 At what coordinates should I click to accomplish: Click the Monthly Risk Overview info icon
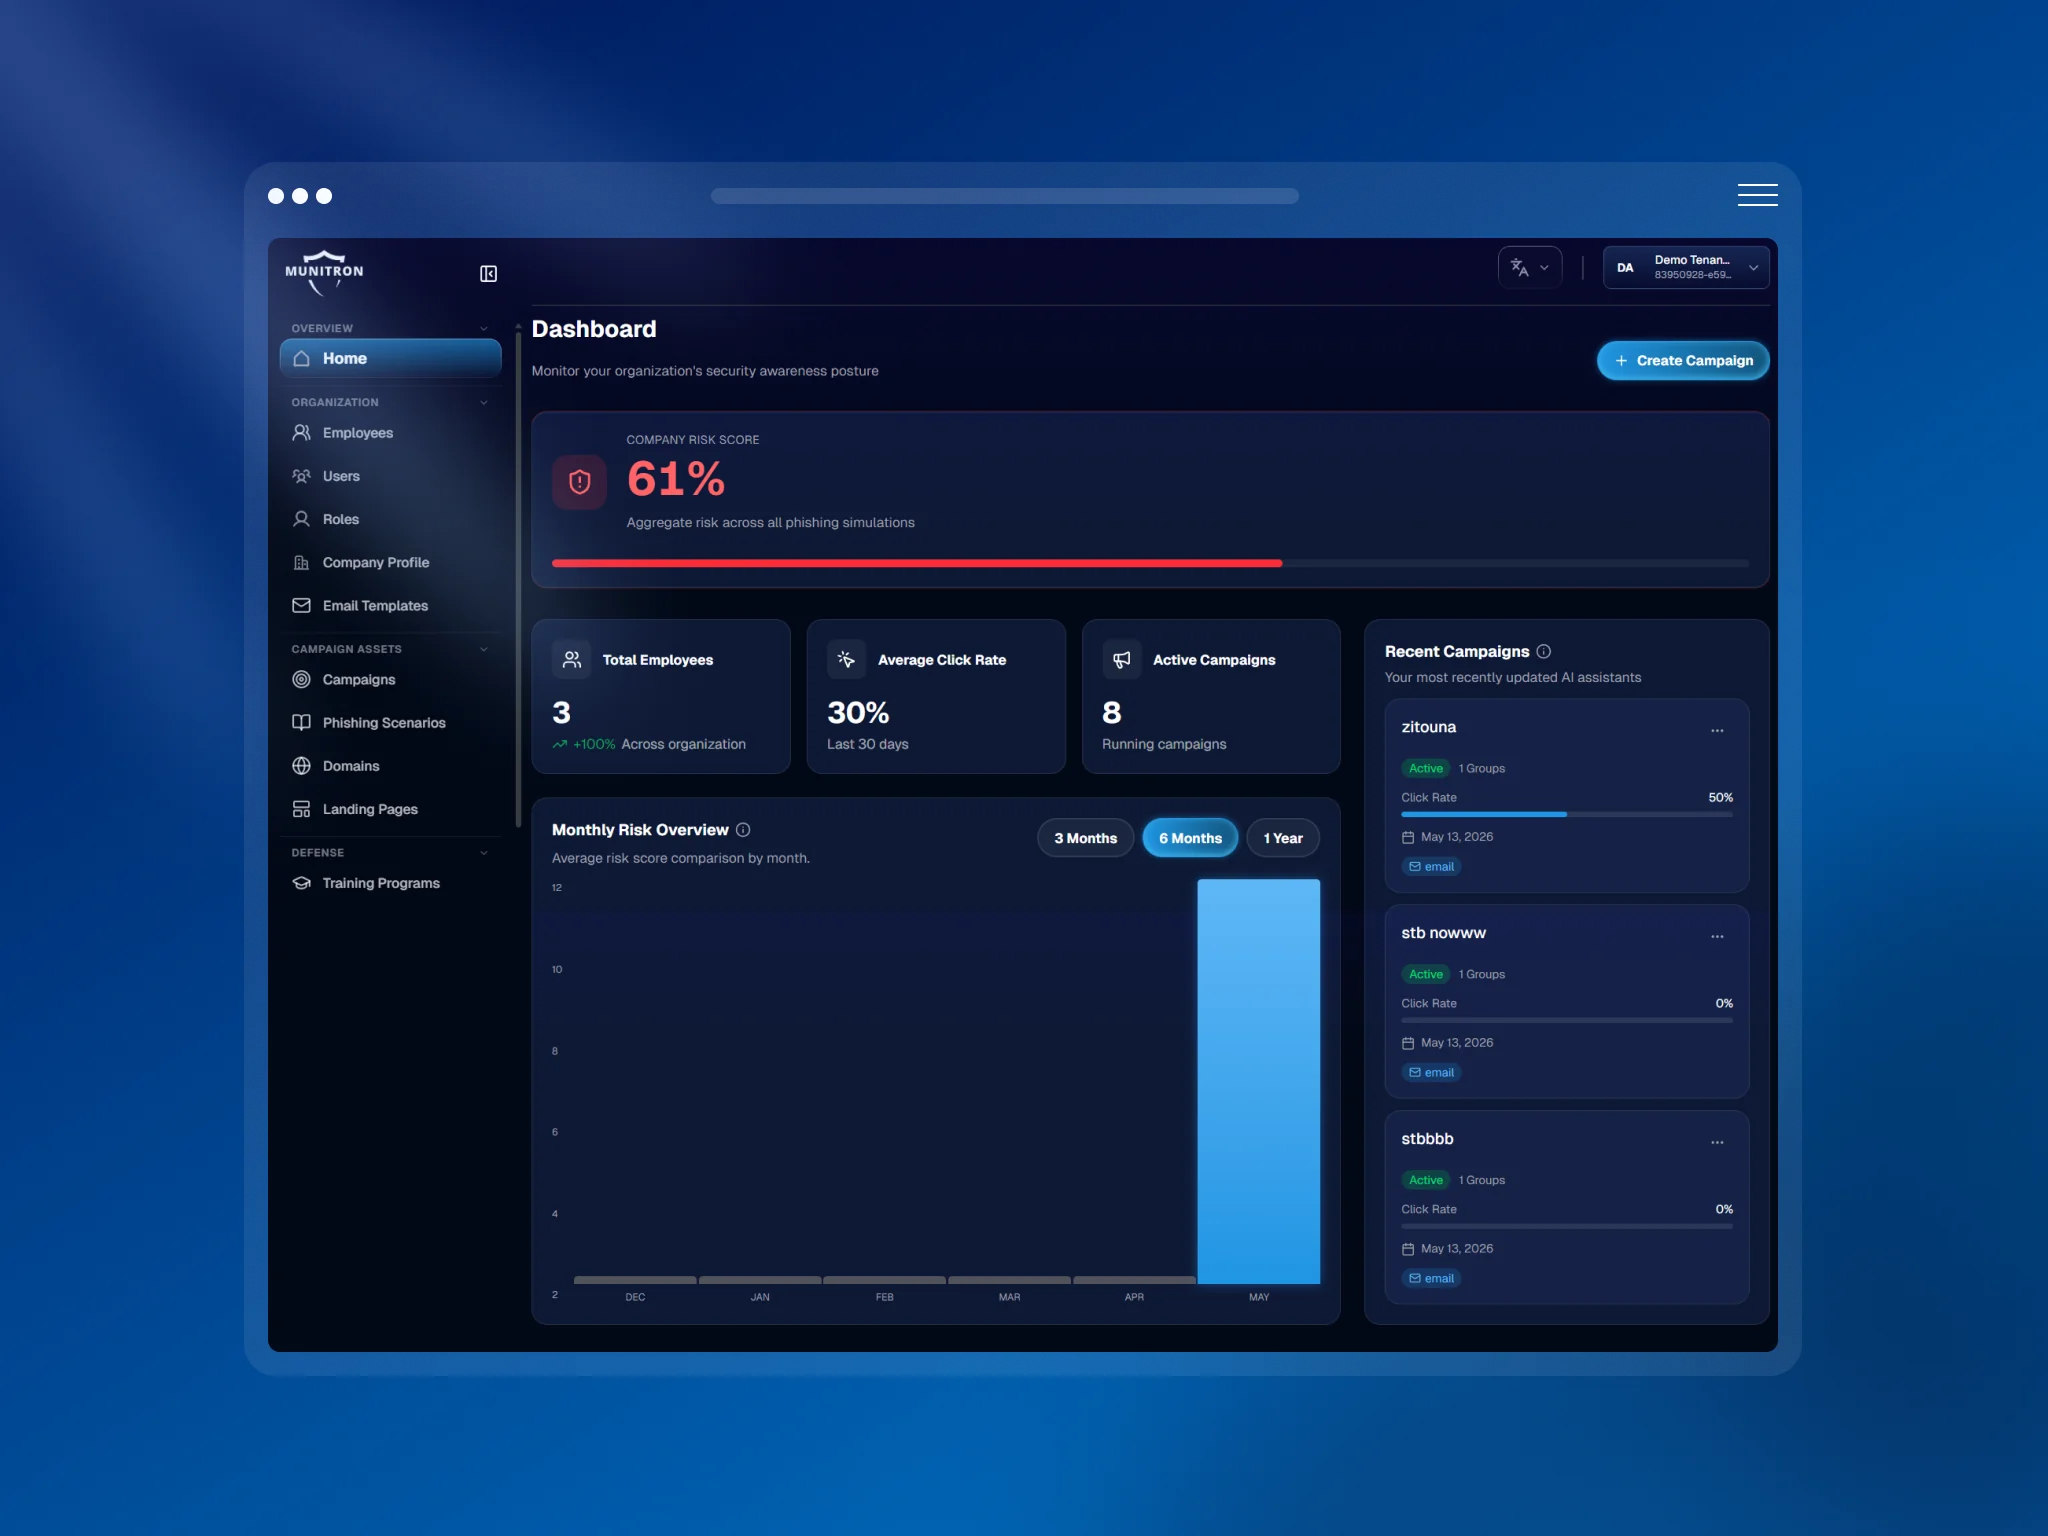coord(743,830)
